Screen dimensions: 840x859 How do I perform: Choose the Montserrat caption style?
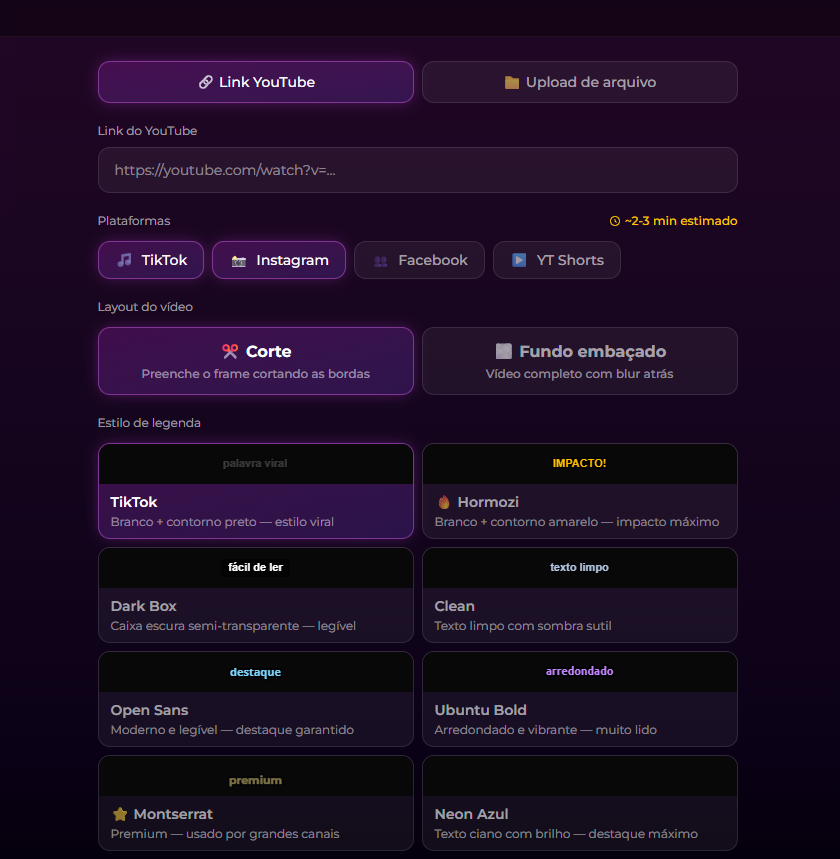pyautogui.click(x=256, y=803)
